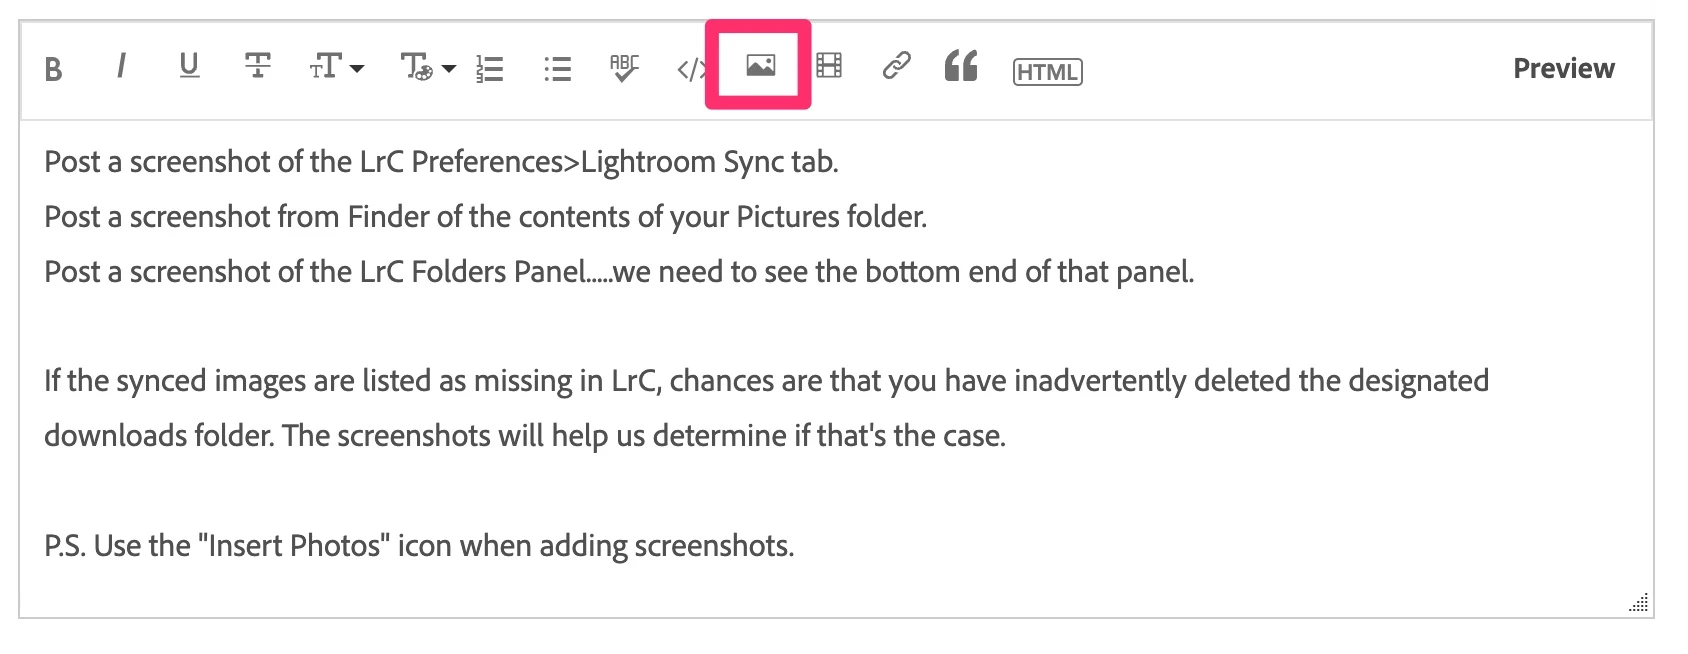
Task: Insert a bulleted list
Action: (557, 68)
